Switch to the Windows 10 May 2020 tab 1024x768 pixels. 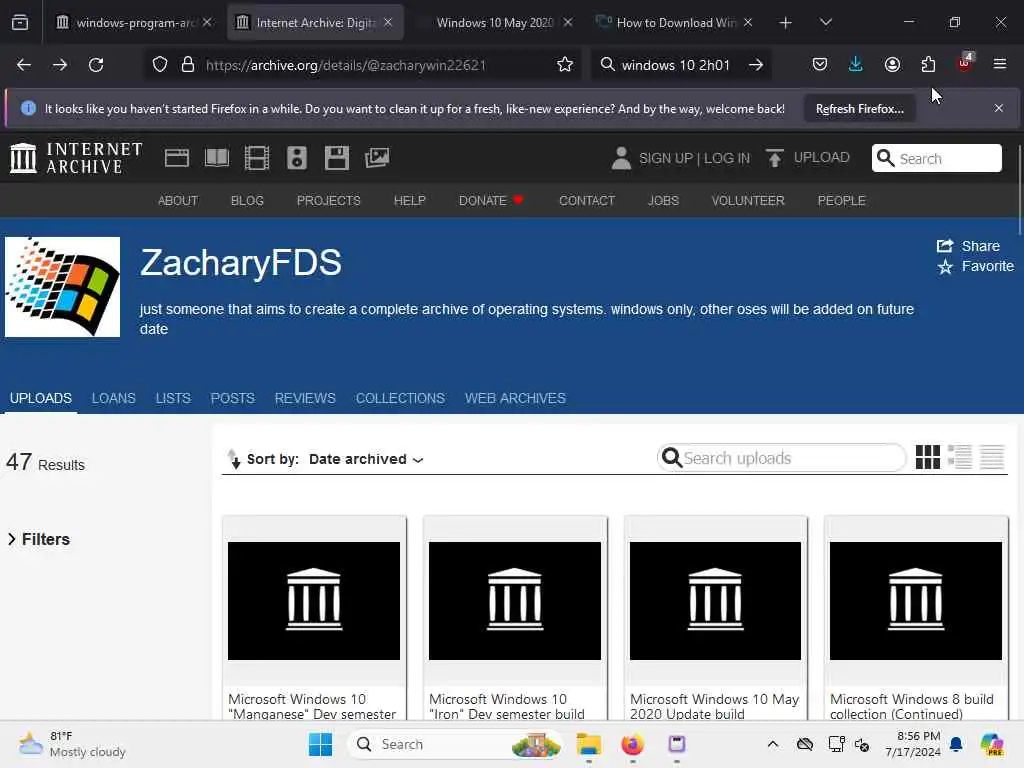coord(496,23)
